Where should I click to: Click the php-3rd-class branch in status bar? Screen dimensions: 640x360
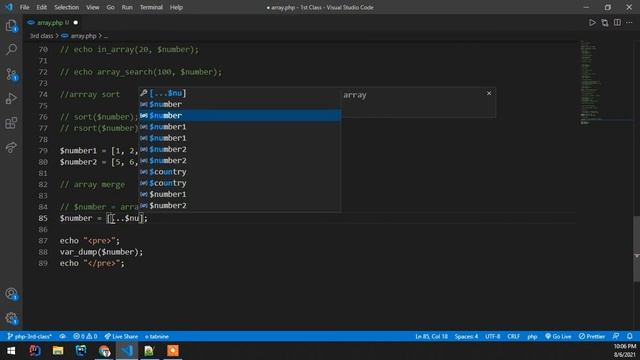29,336
